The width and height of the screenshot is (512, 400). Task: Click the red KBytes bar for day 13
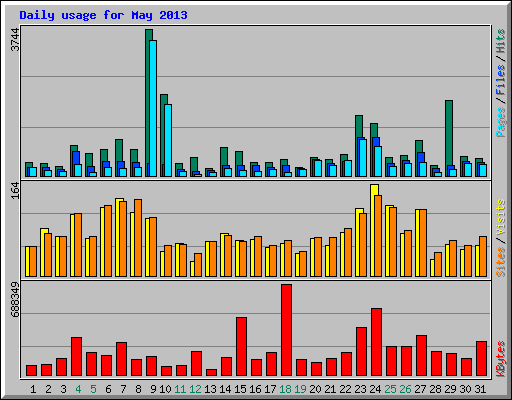click(211, 372)
